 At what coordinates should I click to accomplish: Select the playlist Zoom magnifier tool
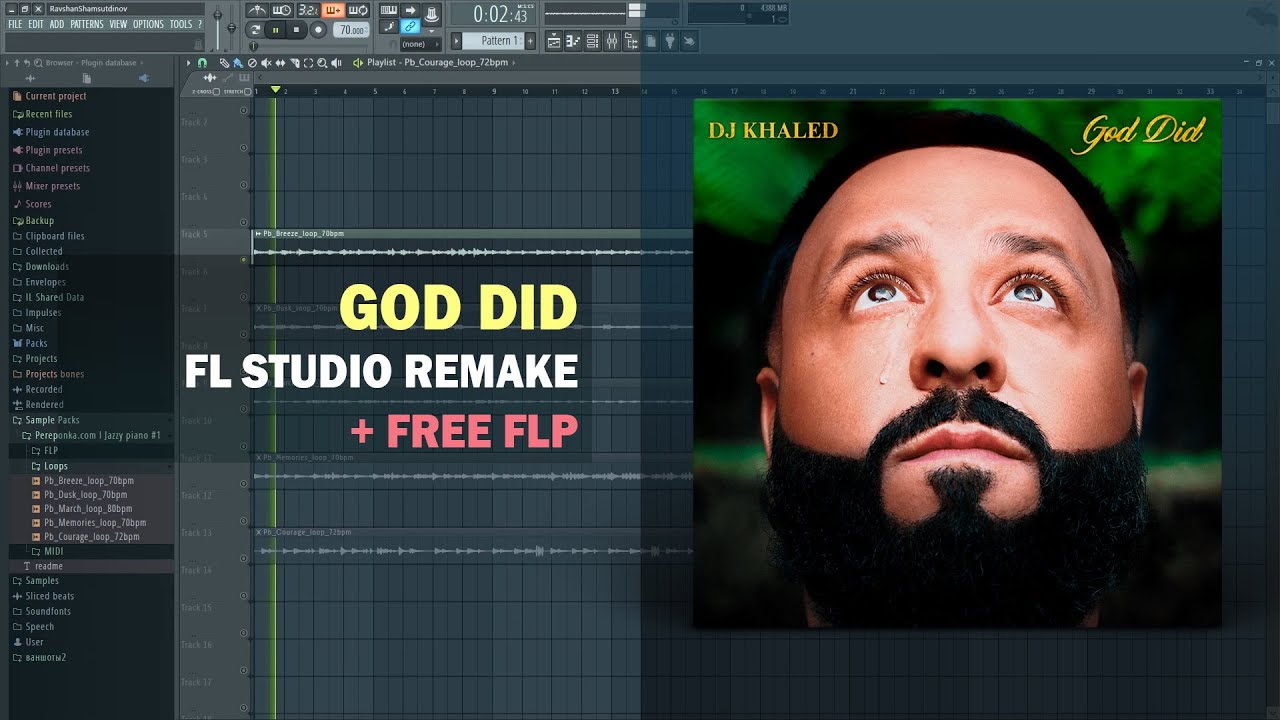(x=322, y=63)
